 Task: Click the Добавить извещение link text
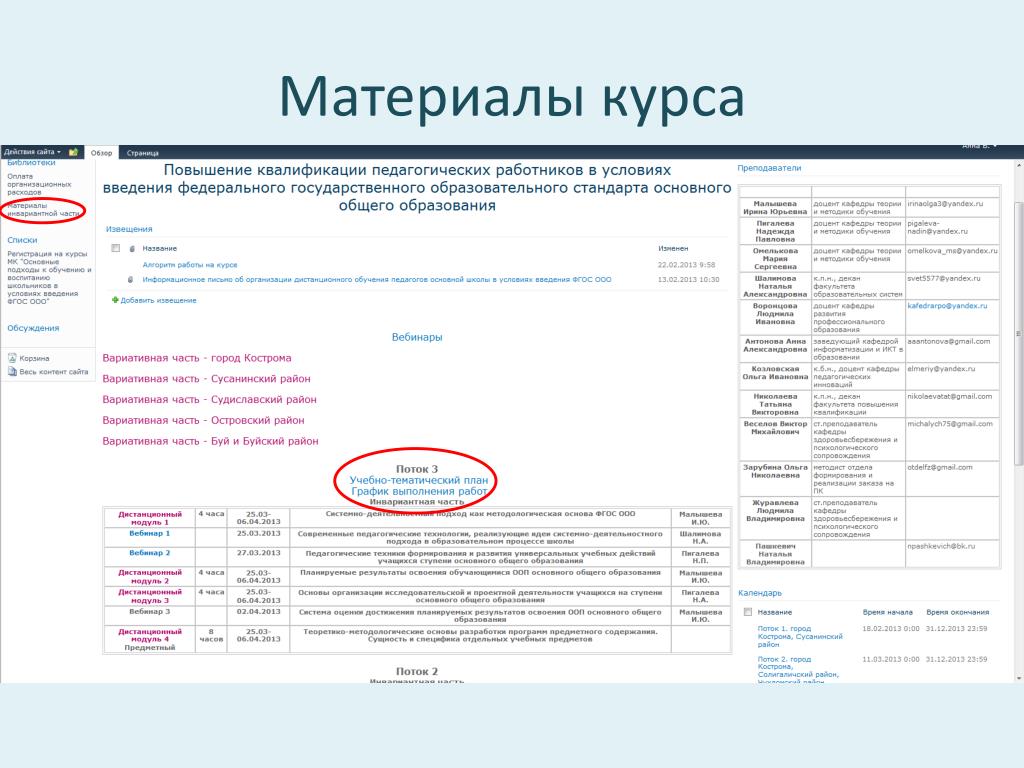coord(159,300)
